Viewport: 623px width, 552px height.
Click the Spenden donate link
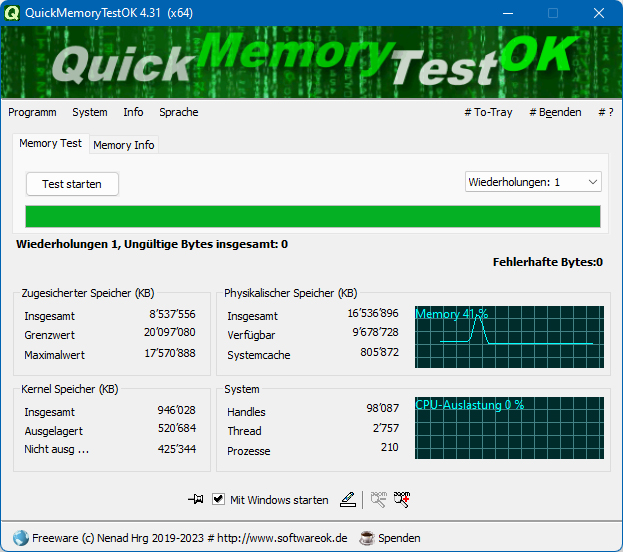[399, 538]
